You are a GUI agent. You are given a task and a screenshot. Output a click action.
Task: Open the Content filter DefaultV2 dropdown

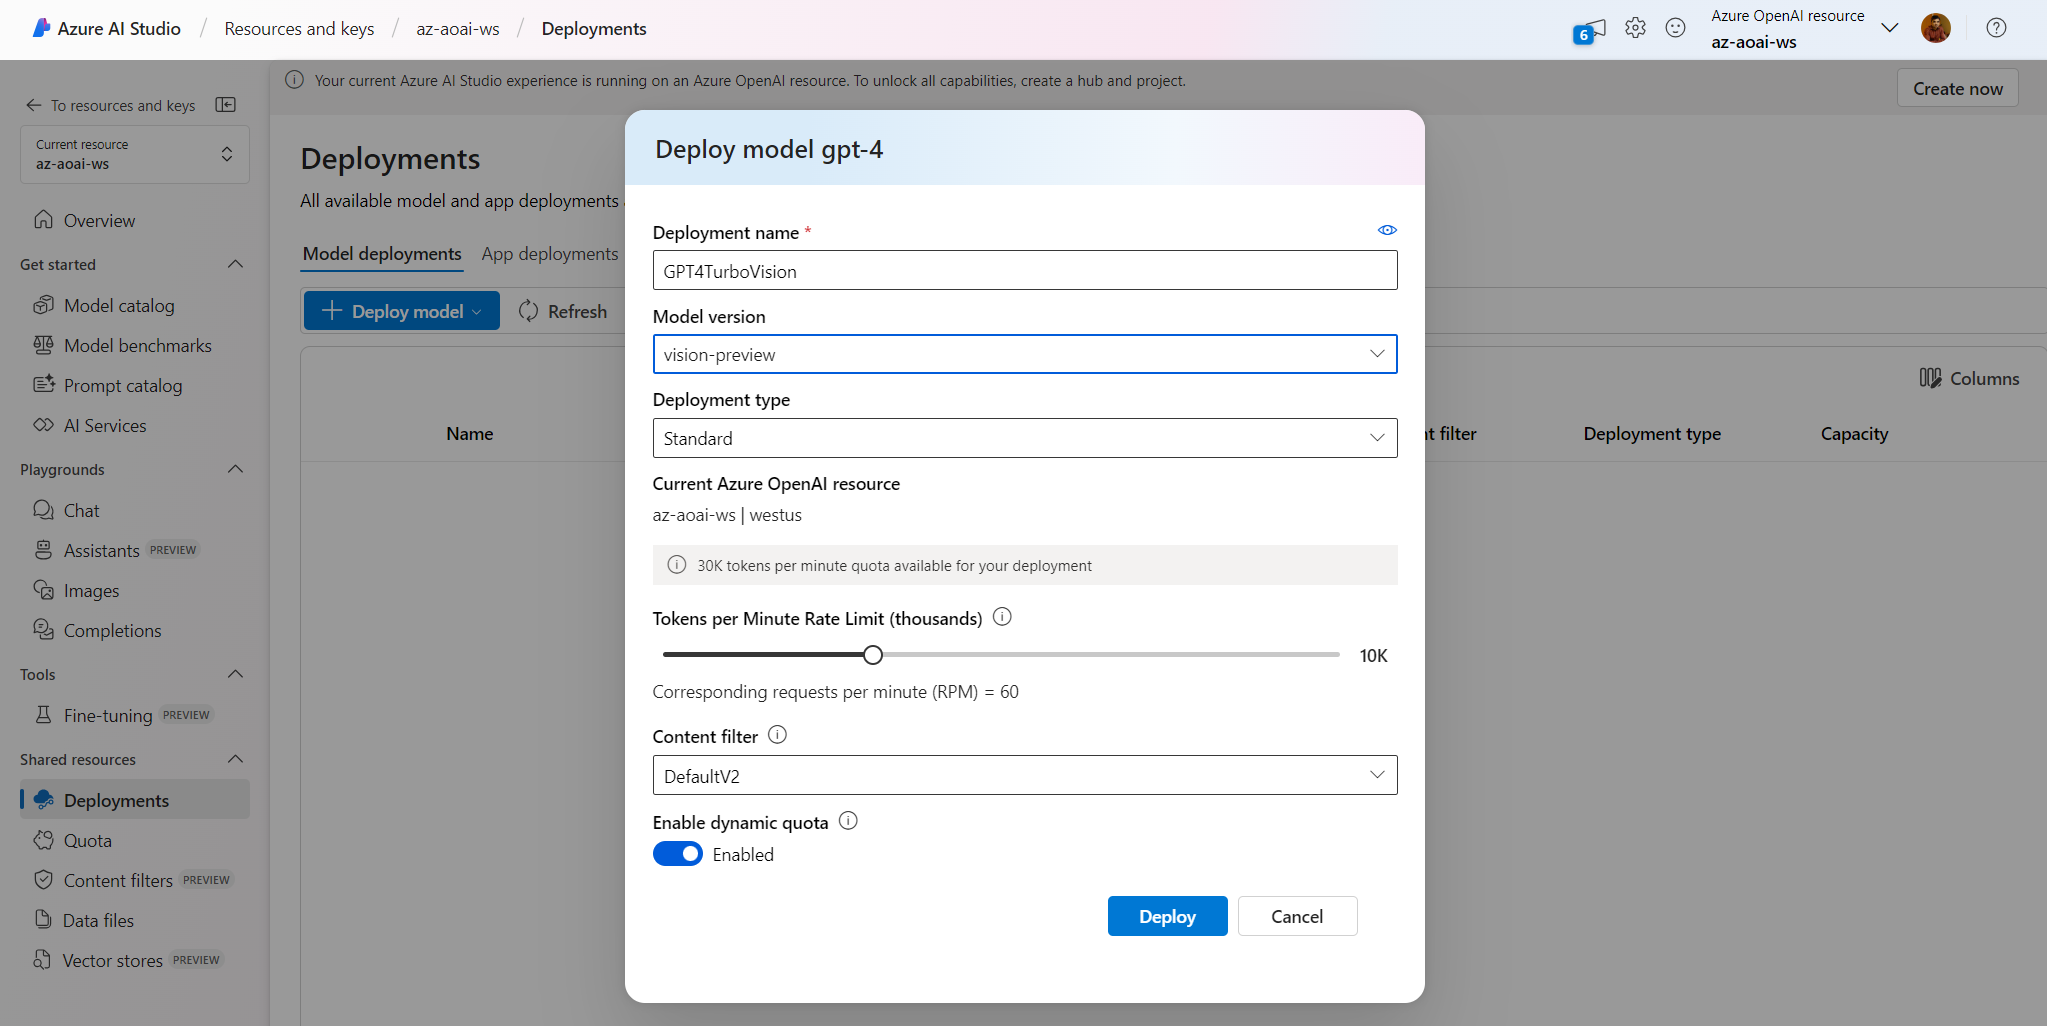tap(1024, 775)
